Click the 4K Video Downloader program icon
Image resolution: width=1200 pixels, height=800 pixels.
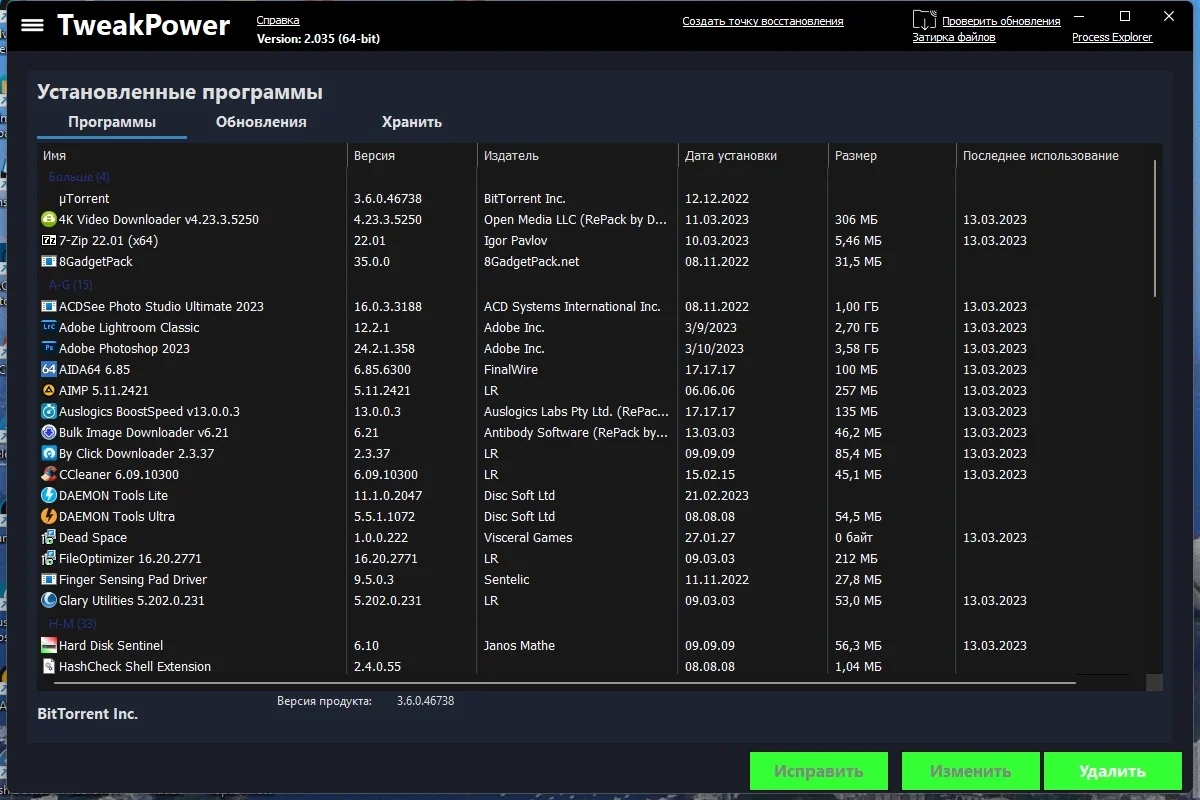49,219
